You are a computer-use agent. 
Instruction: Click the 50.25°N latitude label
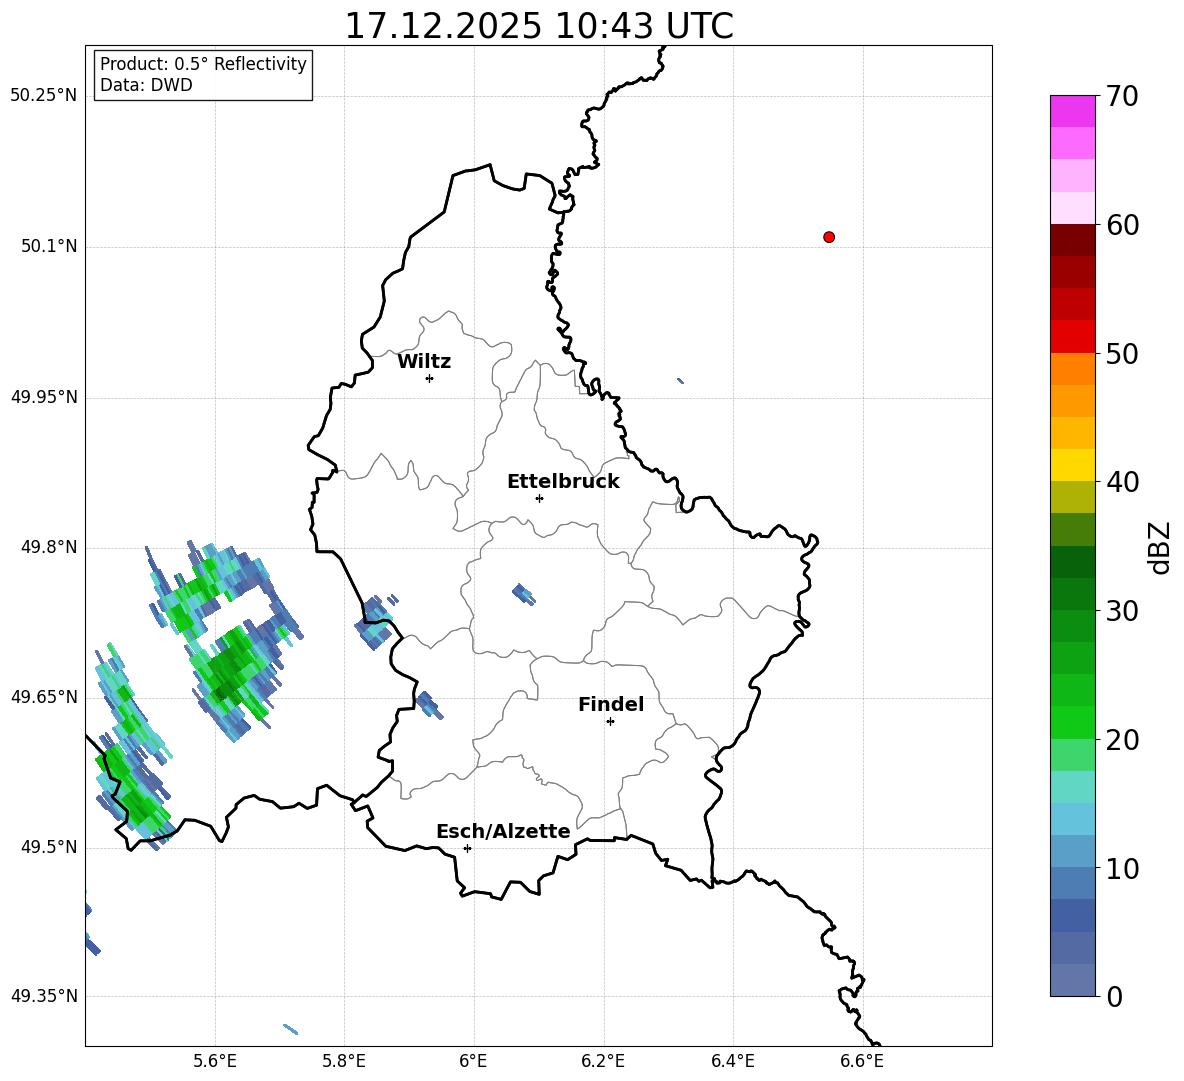pyautogui.click(x=44, y=96)
